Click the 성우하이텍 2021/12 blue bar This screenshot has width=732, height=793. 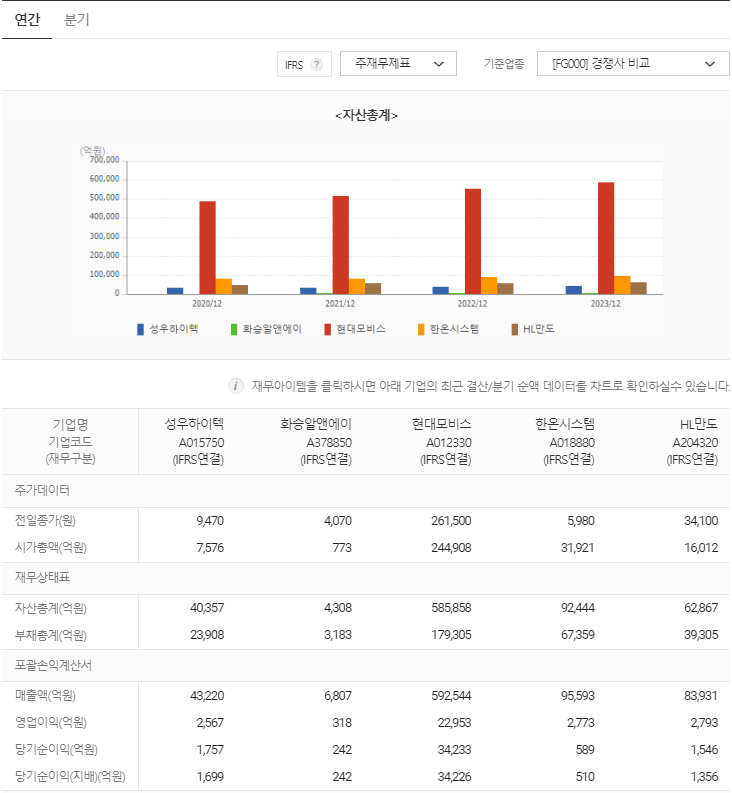(x=308, y=291)
